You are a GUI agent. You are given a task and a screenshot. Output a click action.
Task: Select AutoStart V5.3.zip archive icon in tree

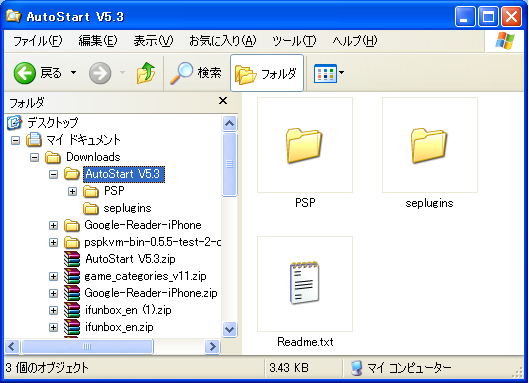pyautogui.click(x=72, y=259)
